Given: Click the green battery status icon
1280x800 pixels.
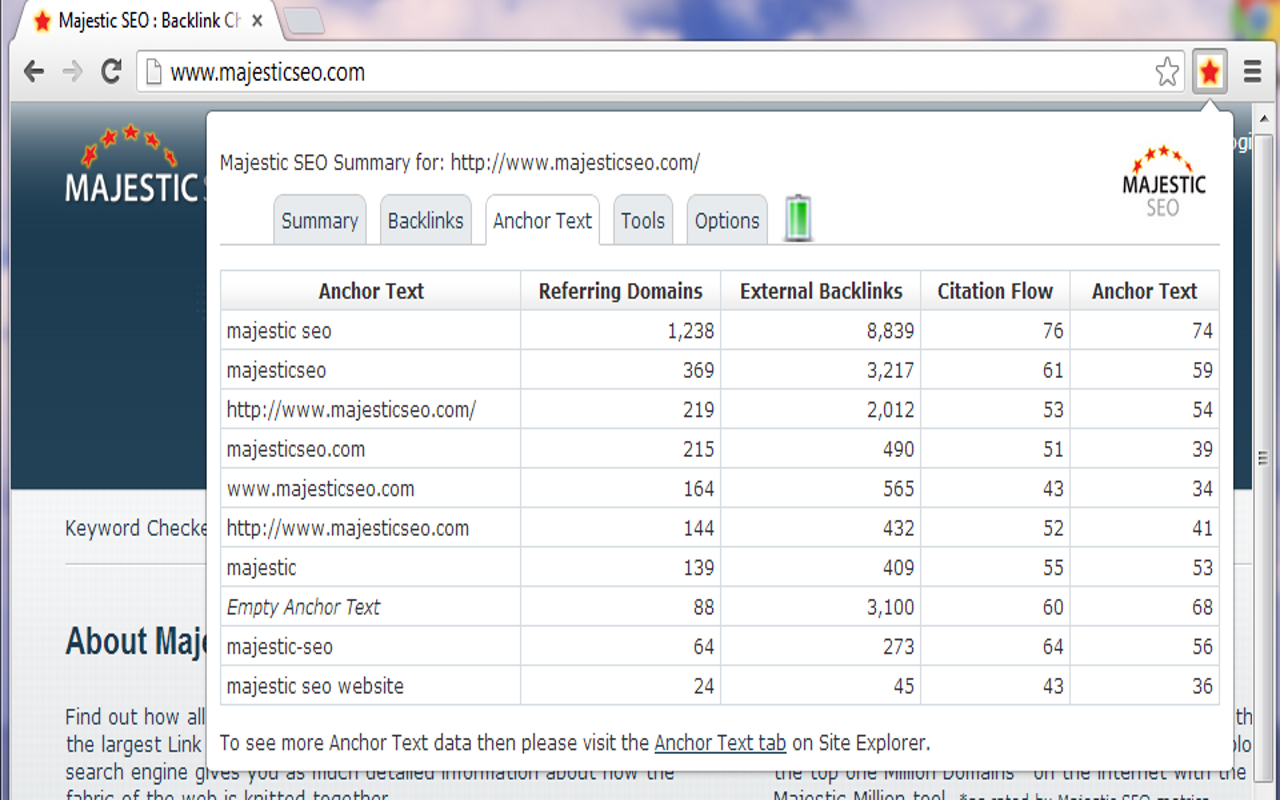Looking at the screenshot, I should tap(798, 219).
